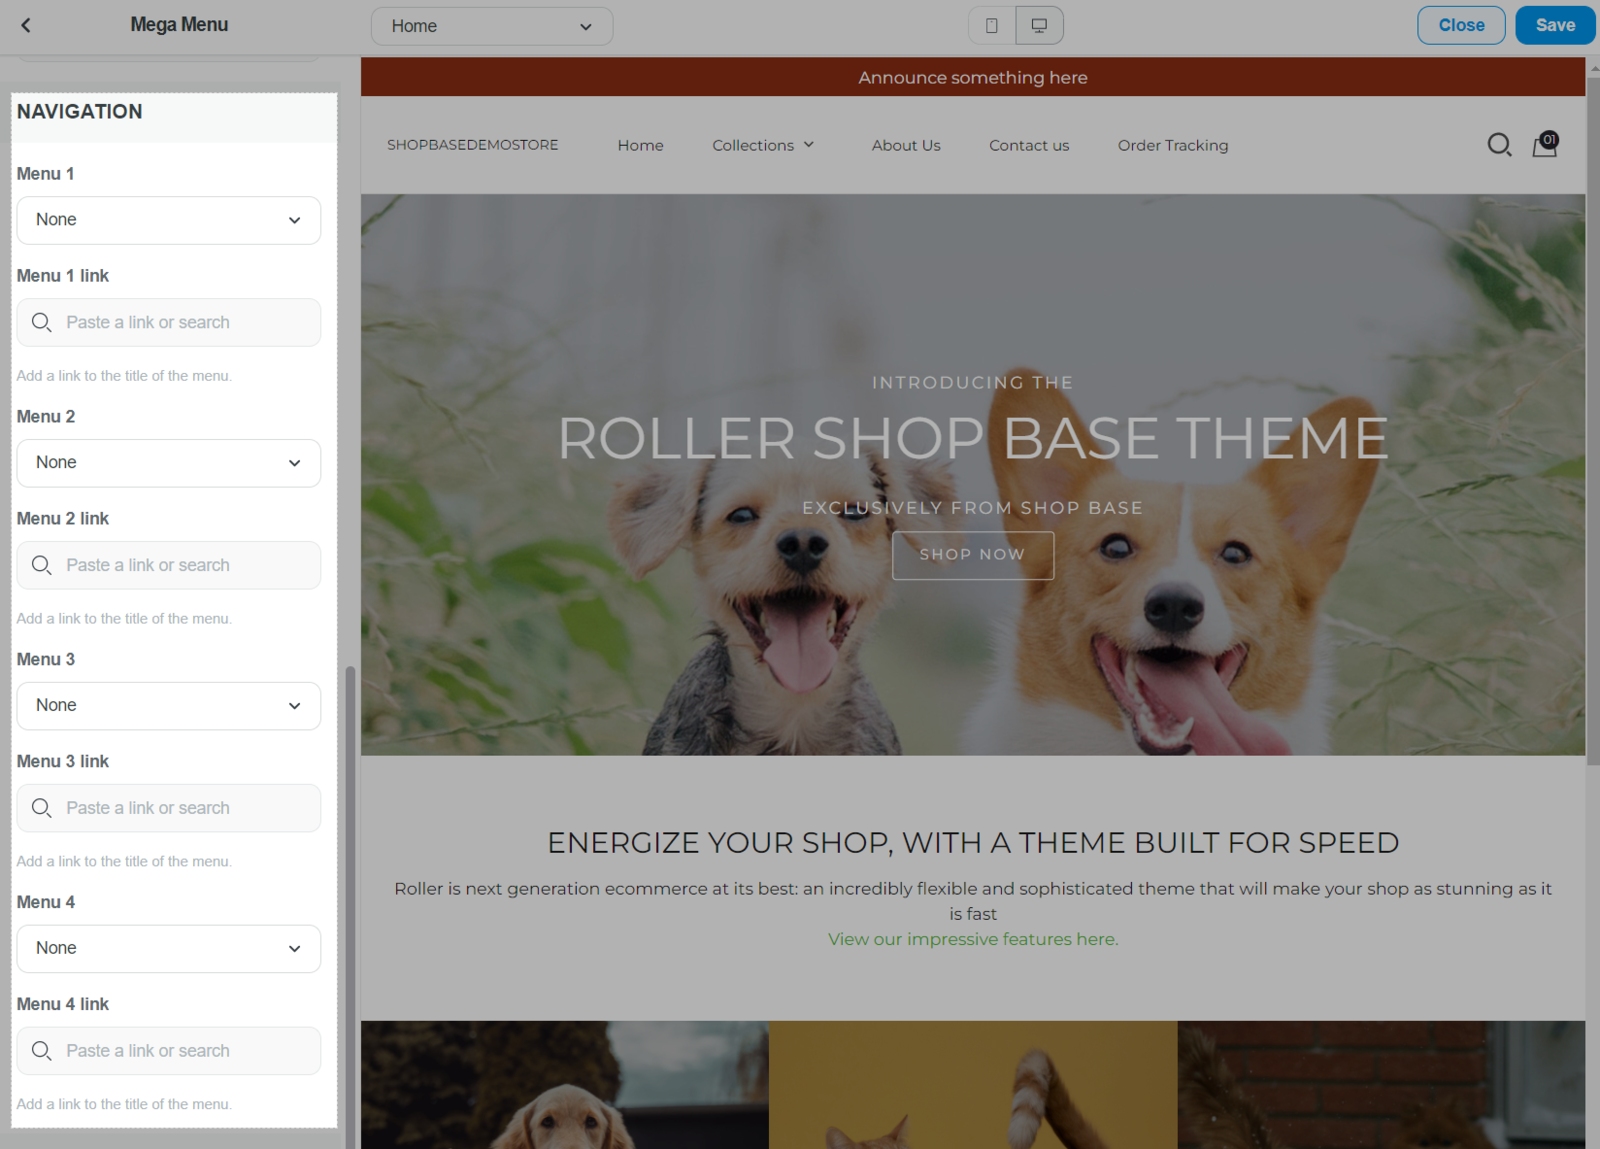
Task: Go back using the left arrow icon
Action: pos(26,25)
